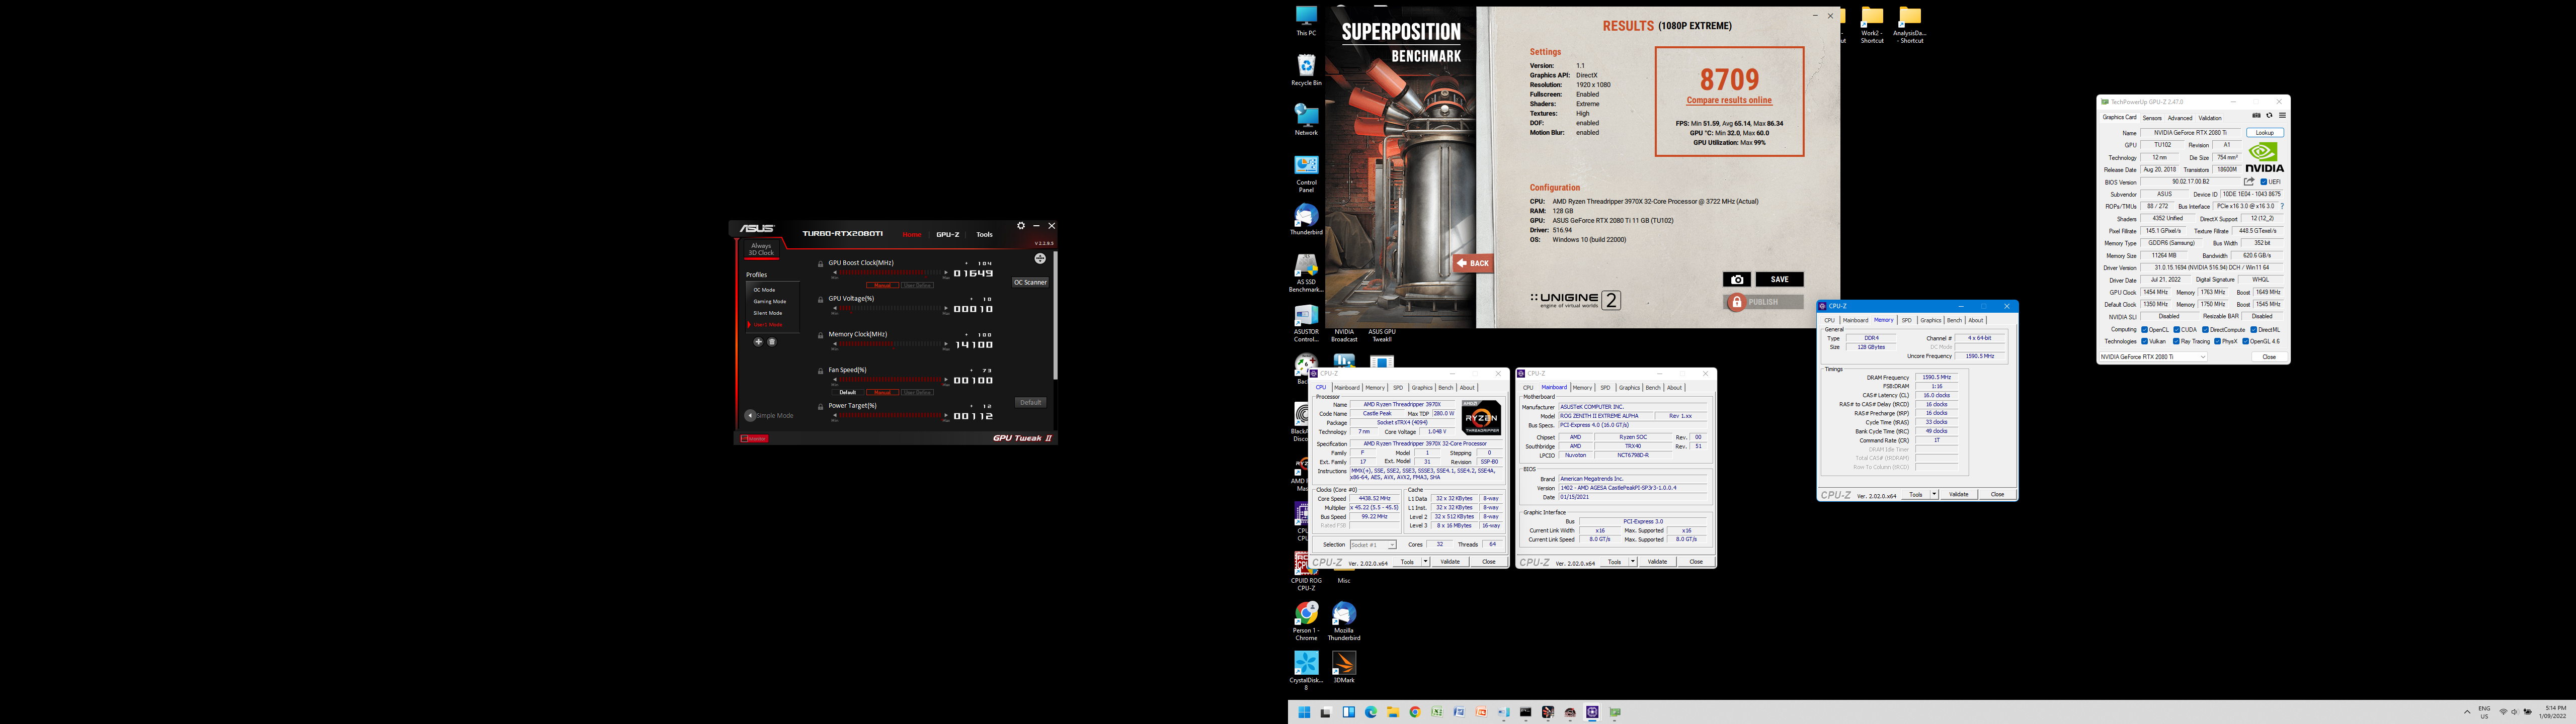Switch to Advanced tab in GPU-Z
Screen dimensions: 2576x724
click(2180, 118)
